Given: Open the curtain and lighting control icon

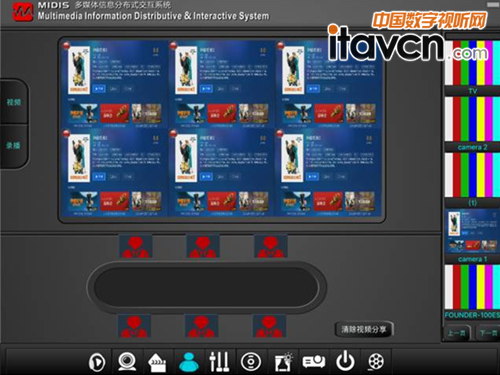Looking at the screenshot, I should pos(283,362).
